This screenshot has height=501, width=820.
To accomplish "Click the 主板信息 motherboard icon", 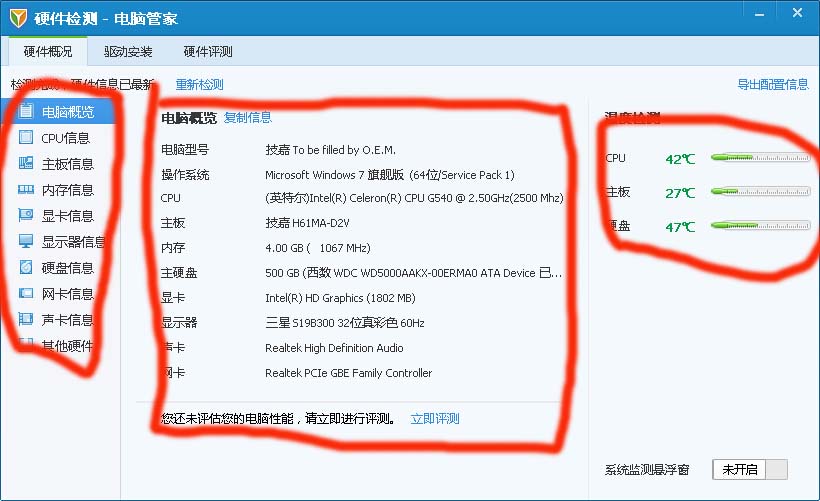I will click(x=27, y=164).
